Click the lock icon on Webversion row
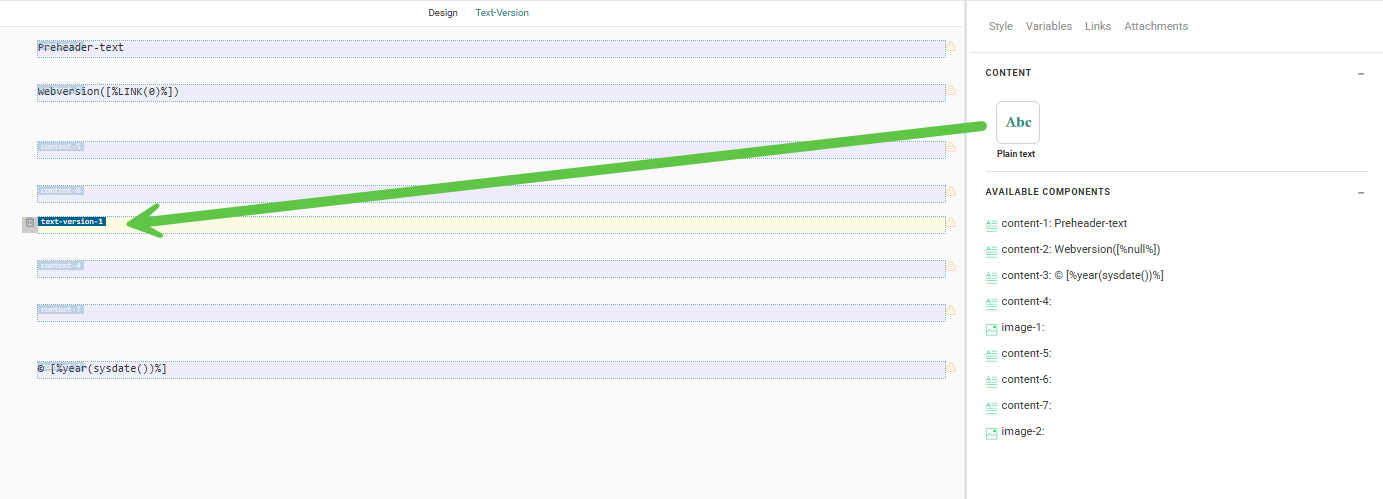 tap(951, 91)
